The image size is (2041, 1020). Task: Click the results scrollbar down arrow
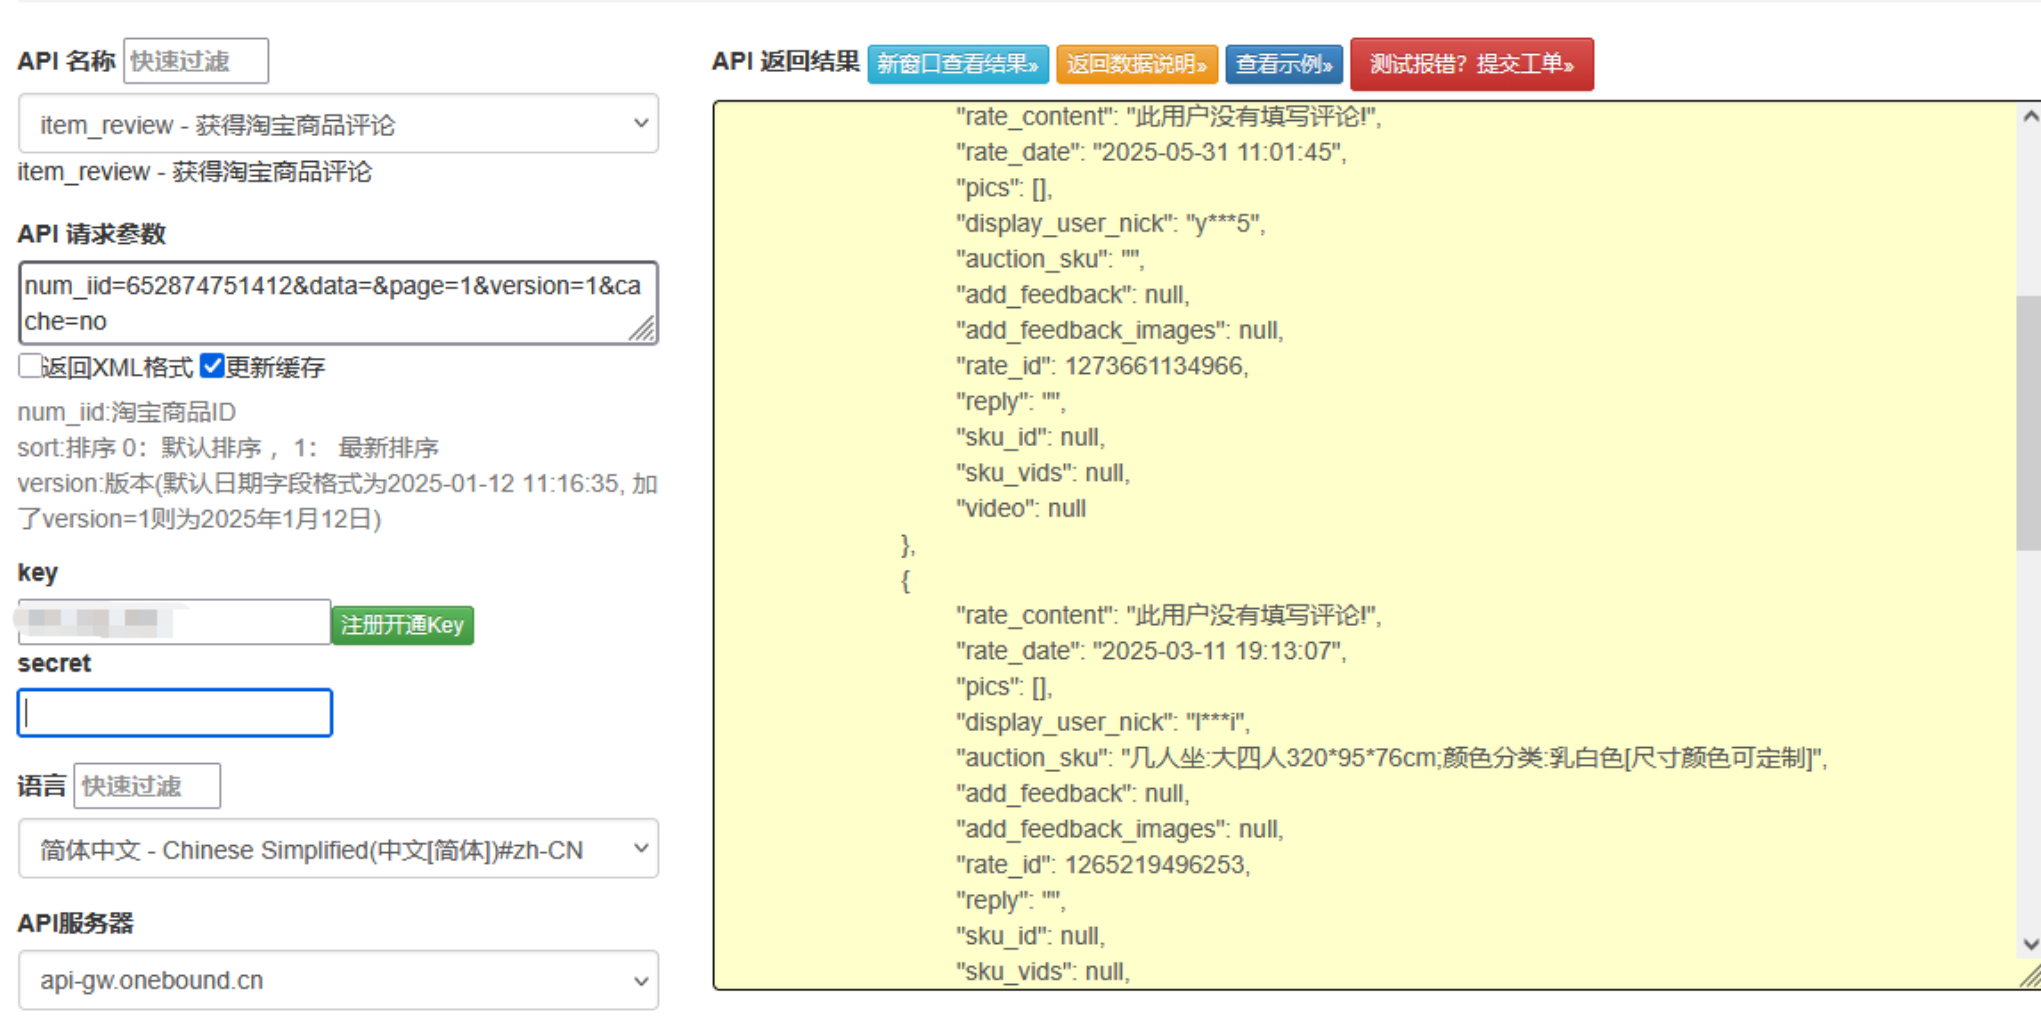tap(2029, 943)
